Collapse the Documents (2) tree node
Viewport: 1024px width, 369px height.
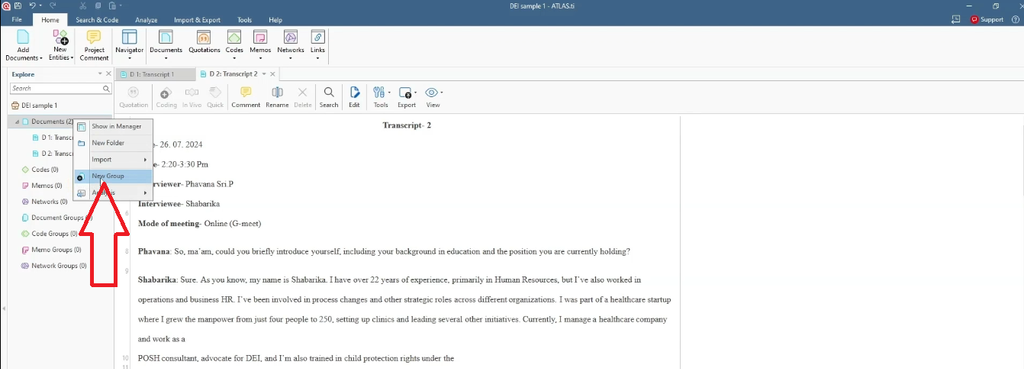[x=17, y=121]
